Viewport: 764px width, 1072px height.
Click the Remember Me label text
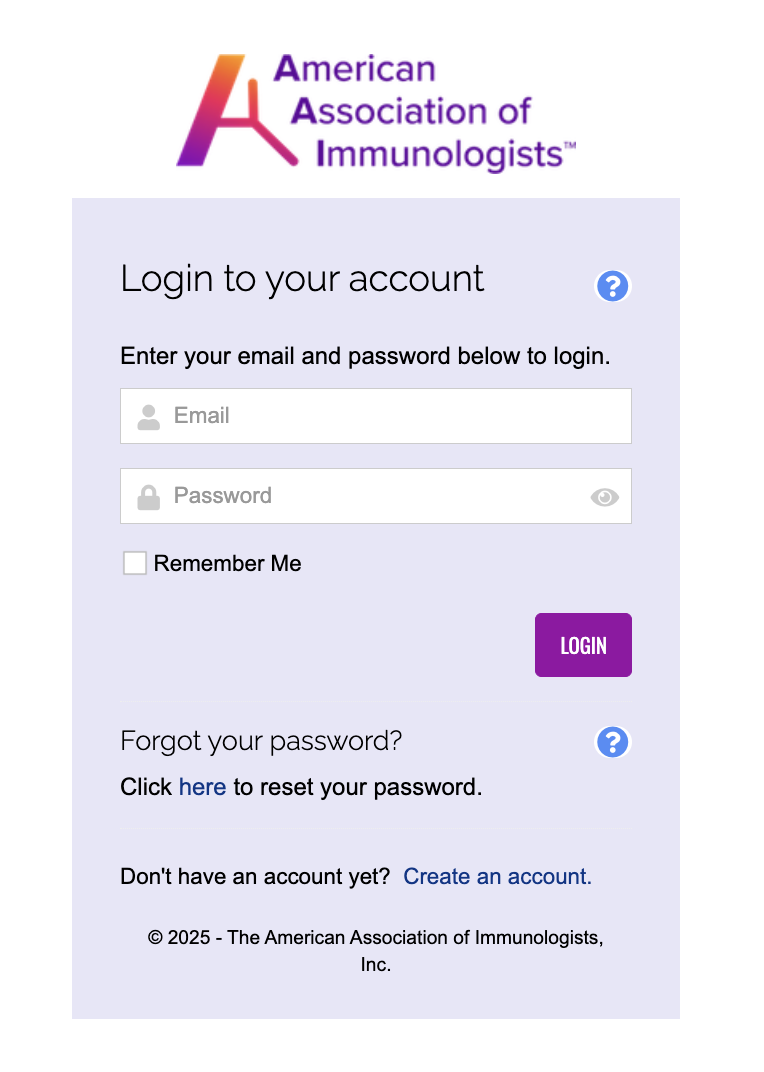point(228,564)
